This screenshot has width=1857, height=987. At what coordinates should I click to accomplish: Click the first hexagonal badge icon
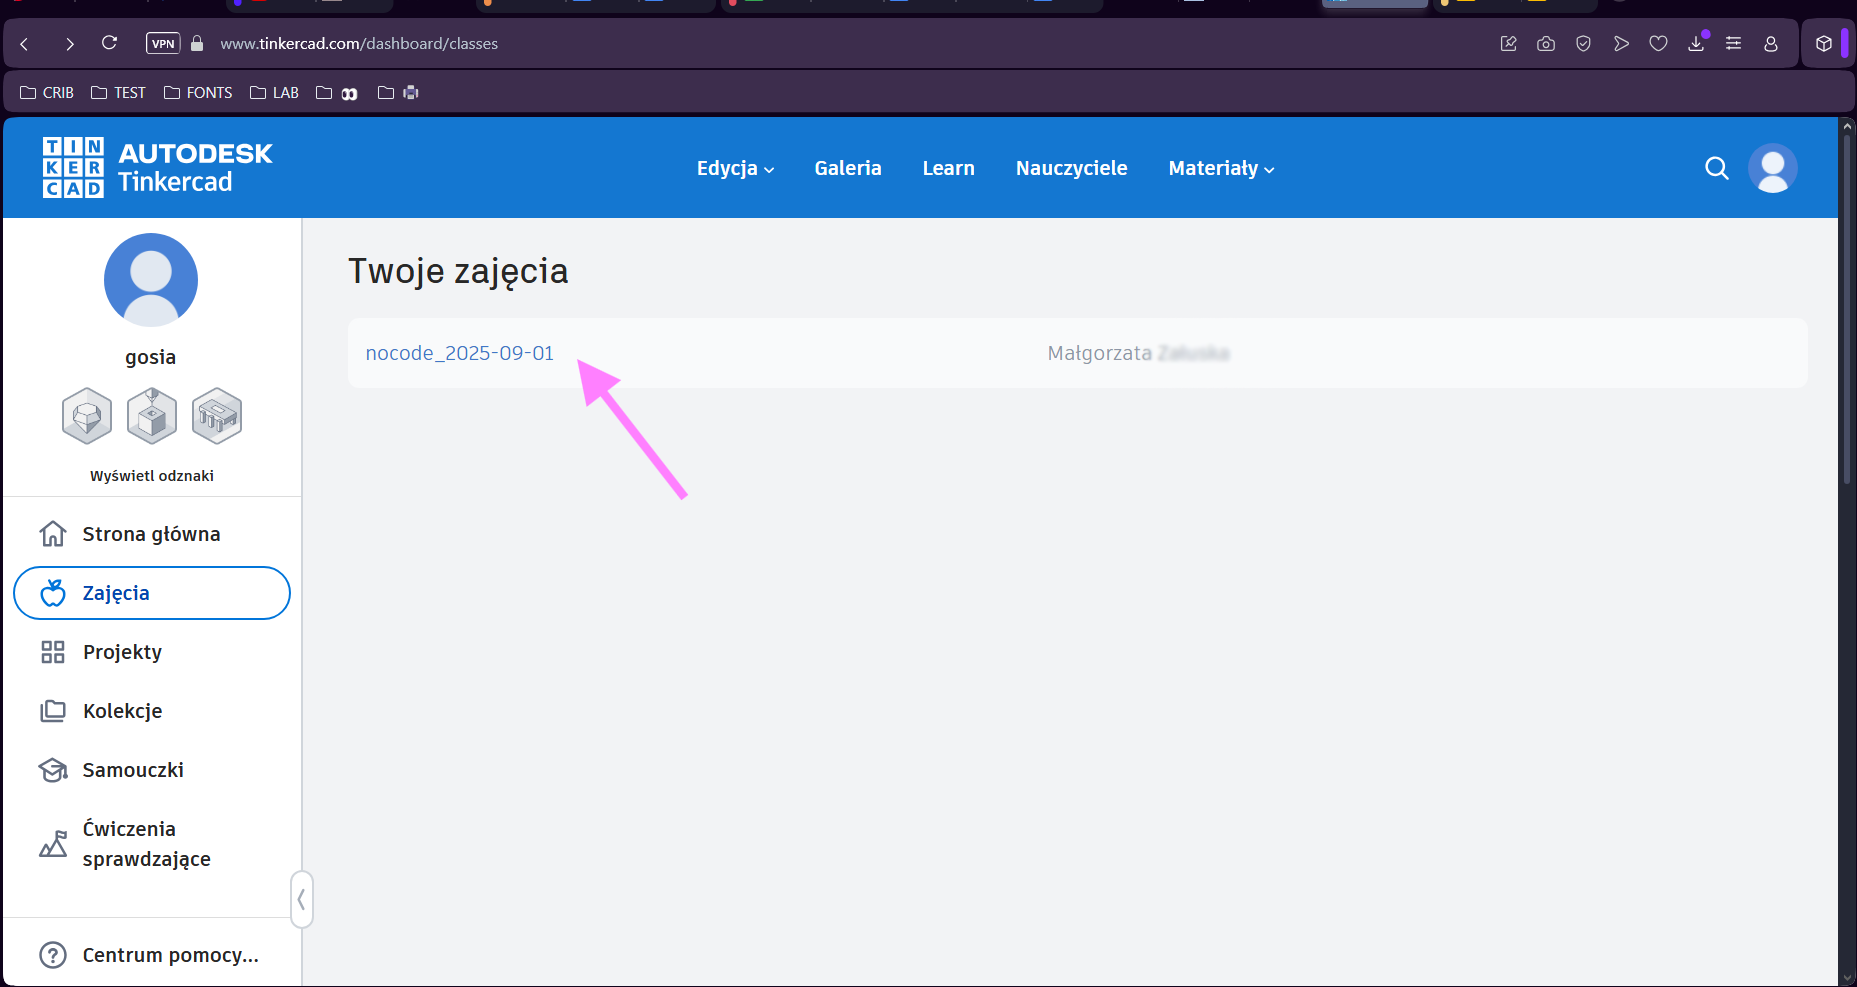tap(87, 415)
